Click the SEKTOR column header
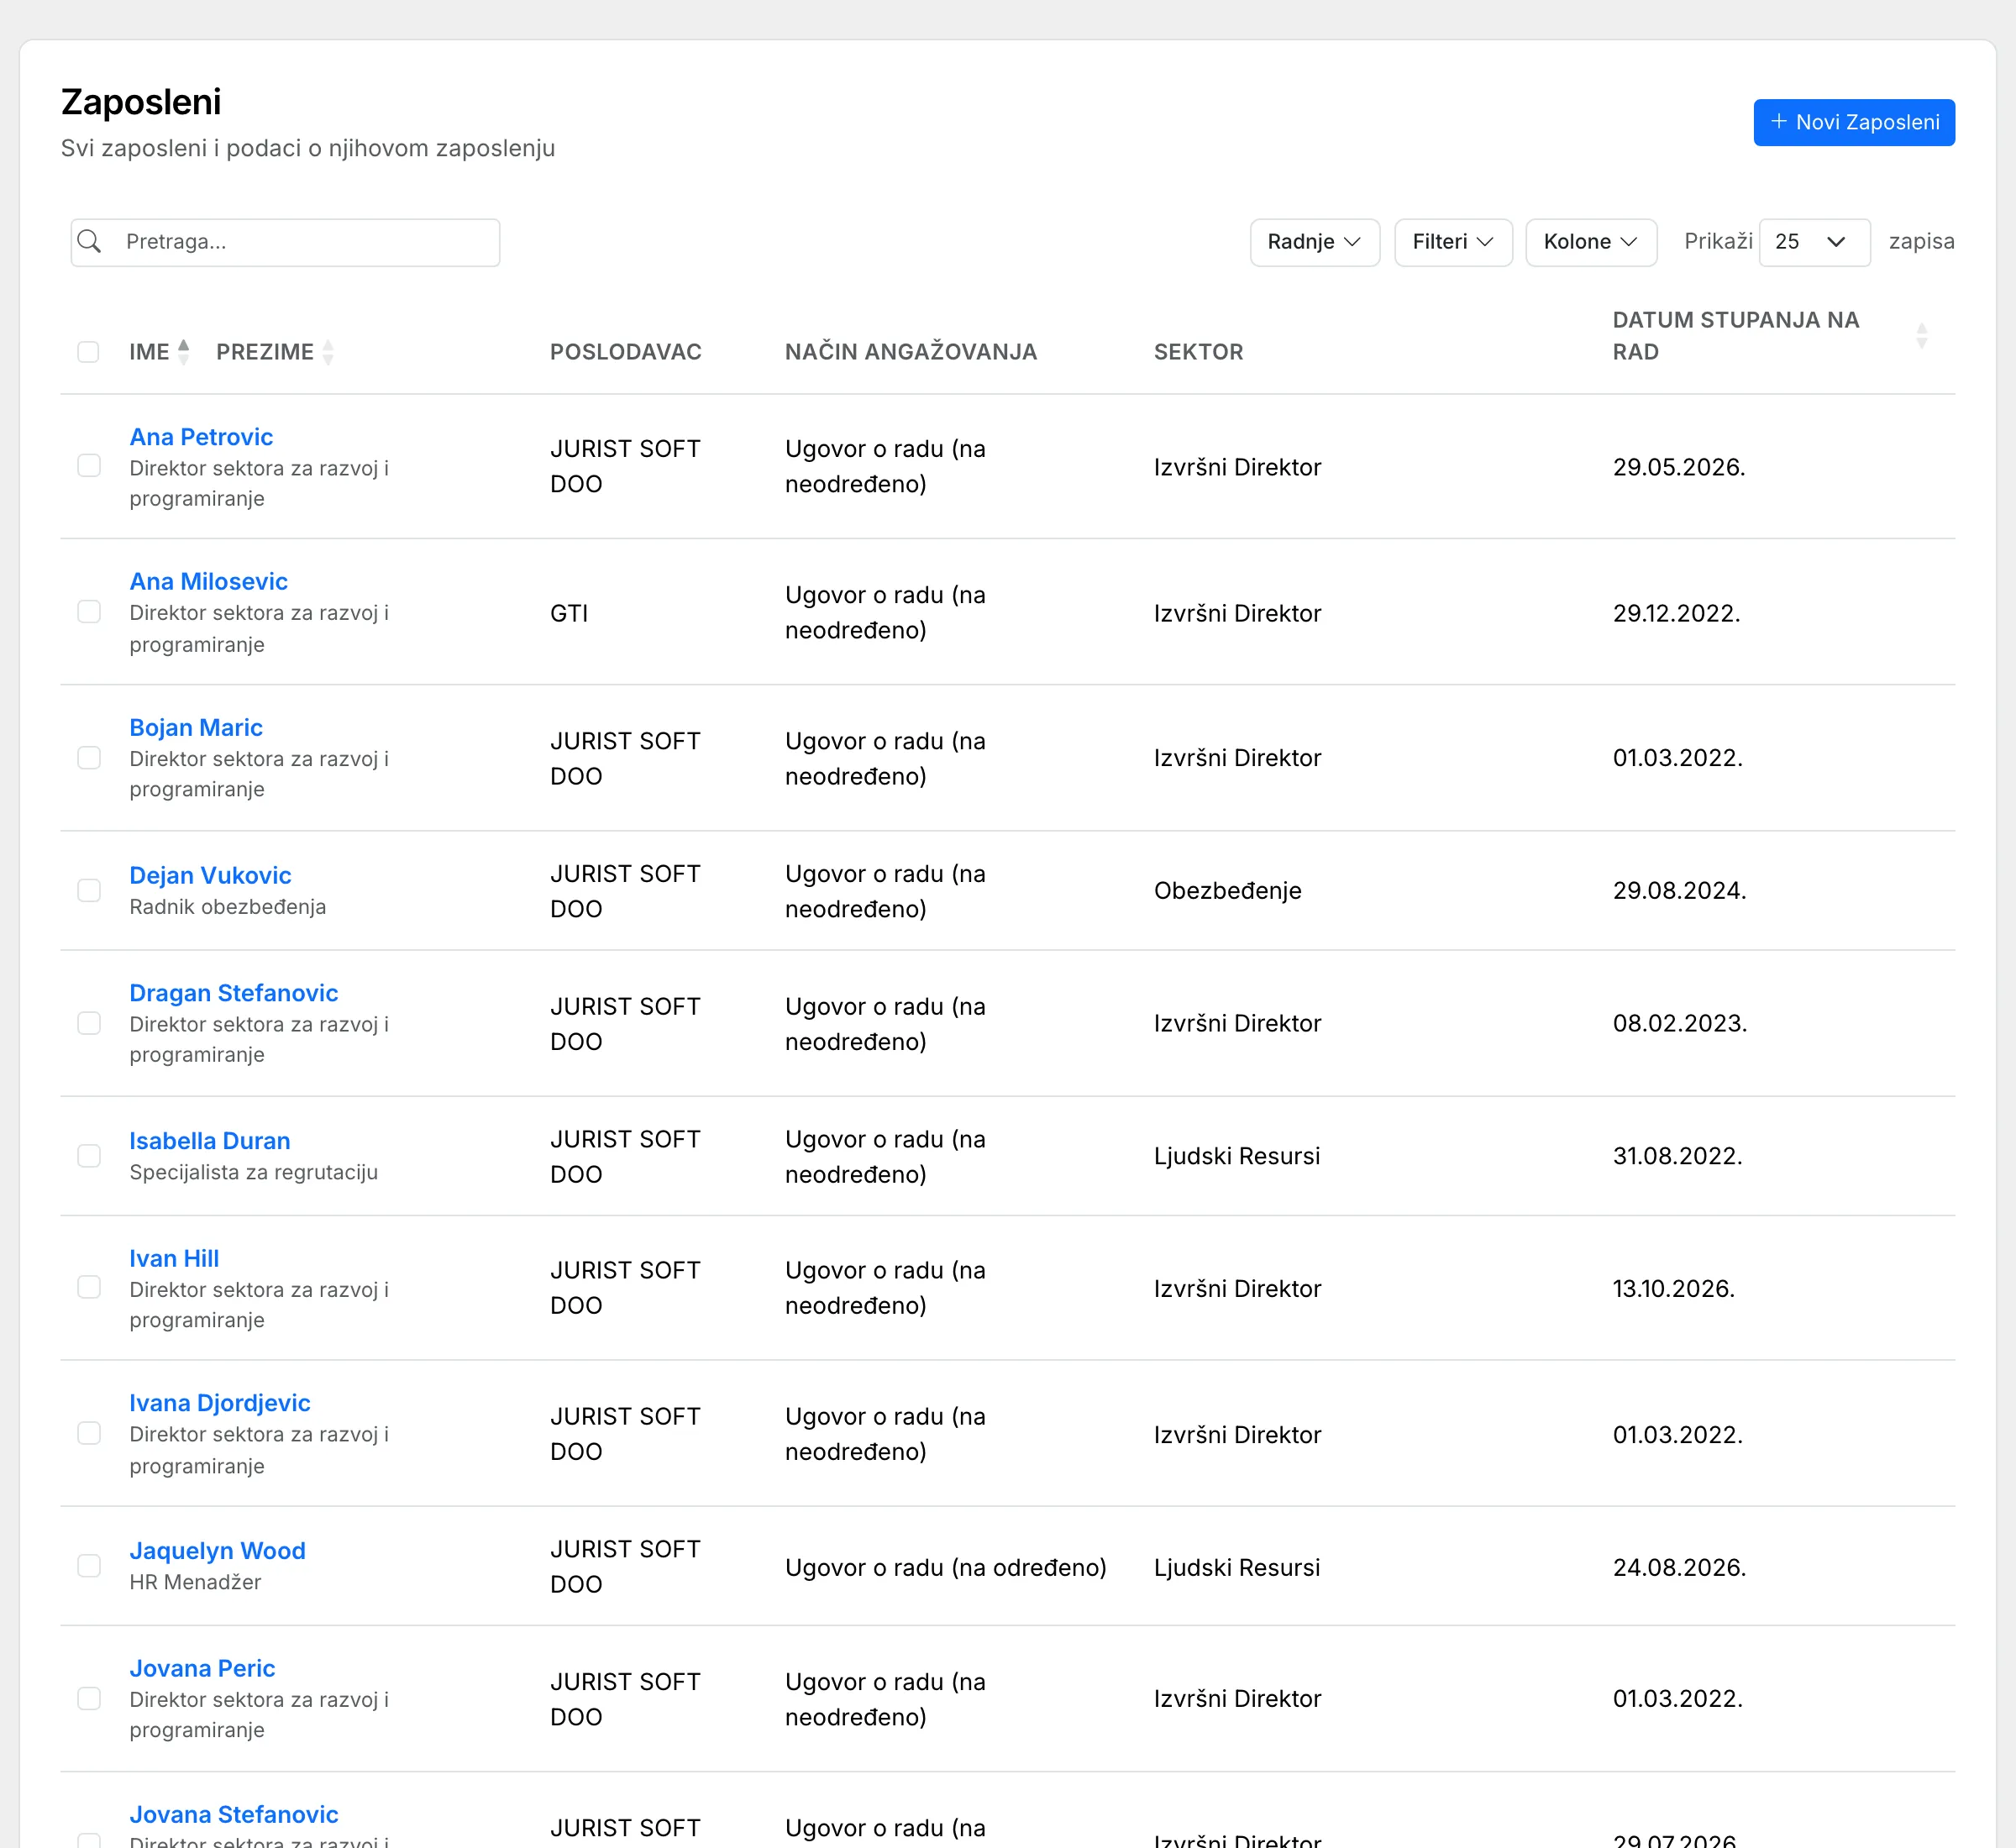2016x1848 pixels. point(1198,352)
